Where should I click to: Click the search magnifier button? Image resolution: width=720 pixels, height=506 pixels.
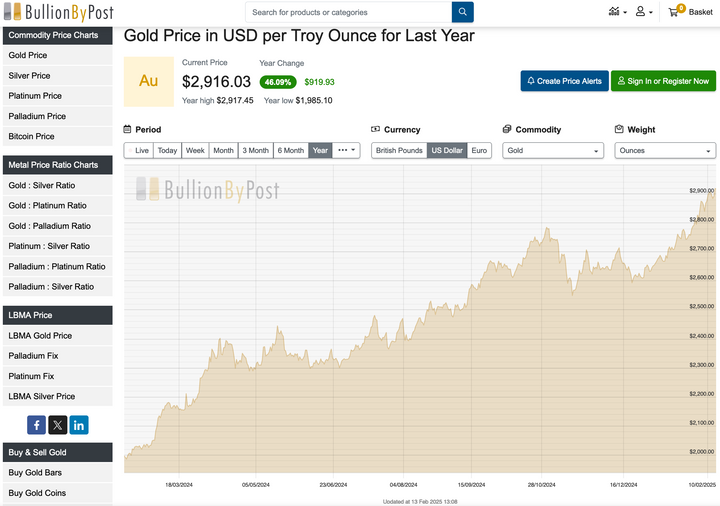[462, 12]
